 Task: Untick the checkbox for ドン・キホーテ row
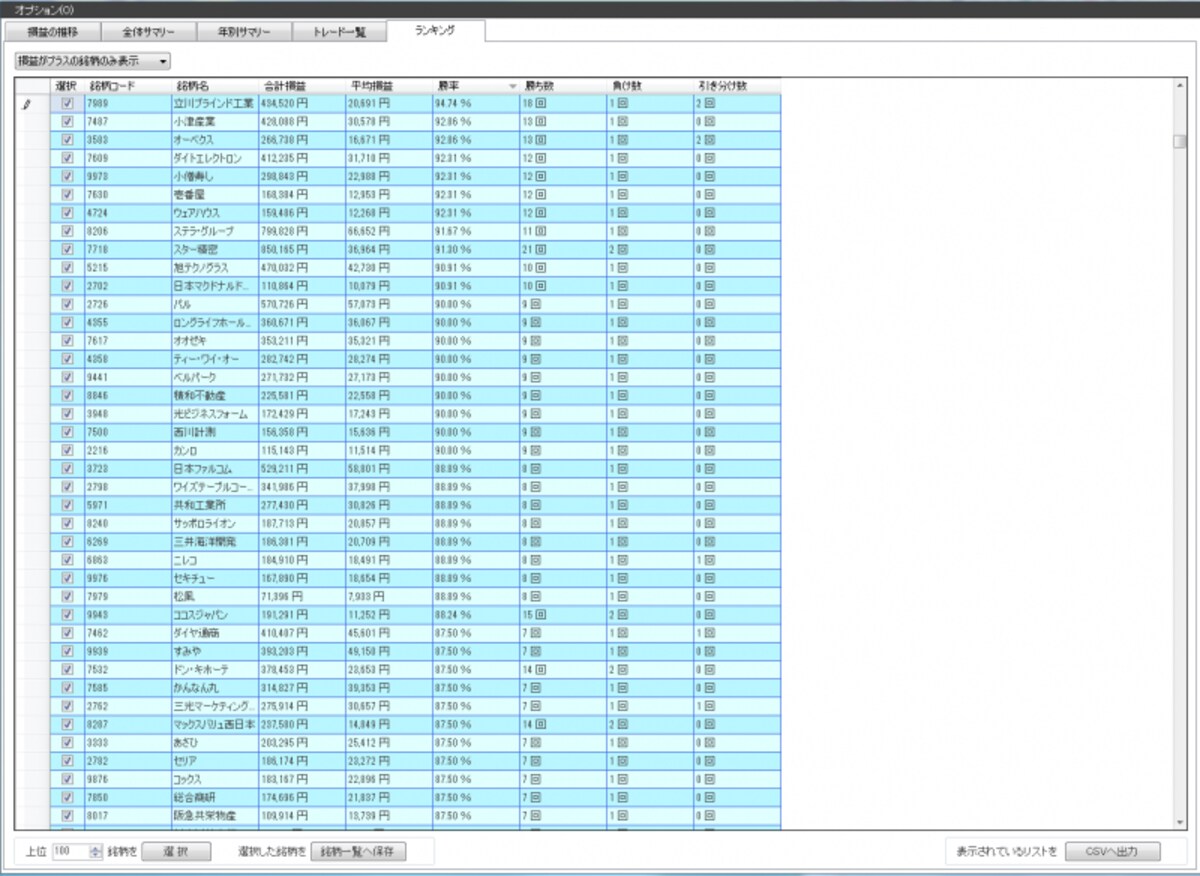tap(67, 669)
